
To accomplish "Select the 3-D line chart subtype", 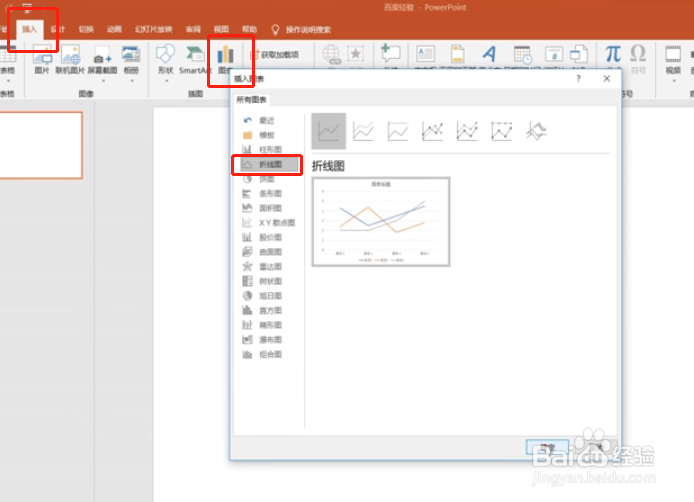I will (536, 131).
